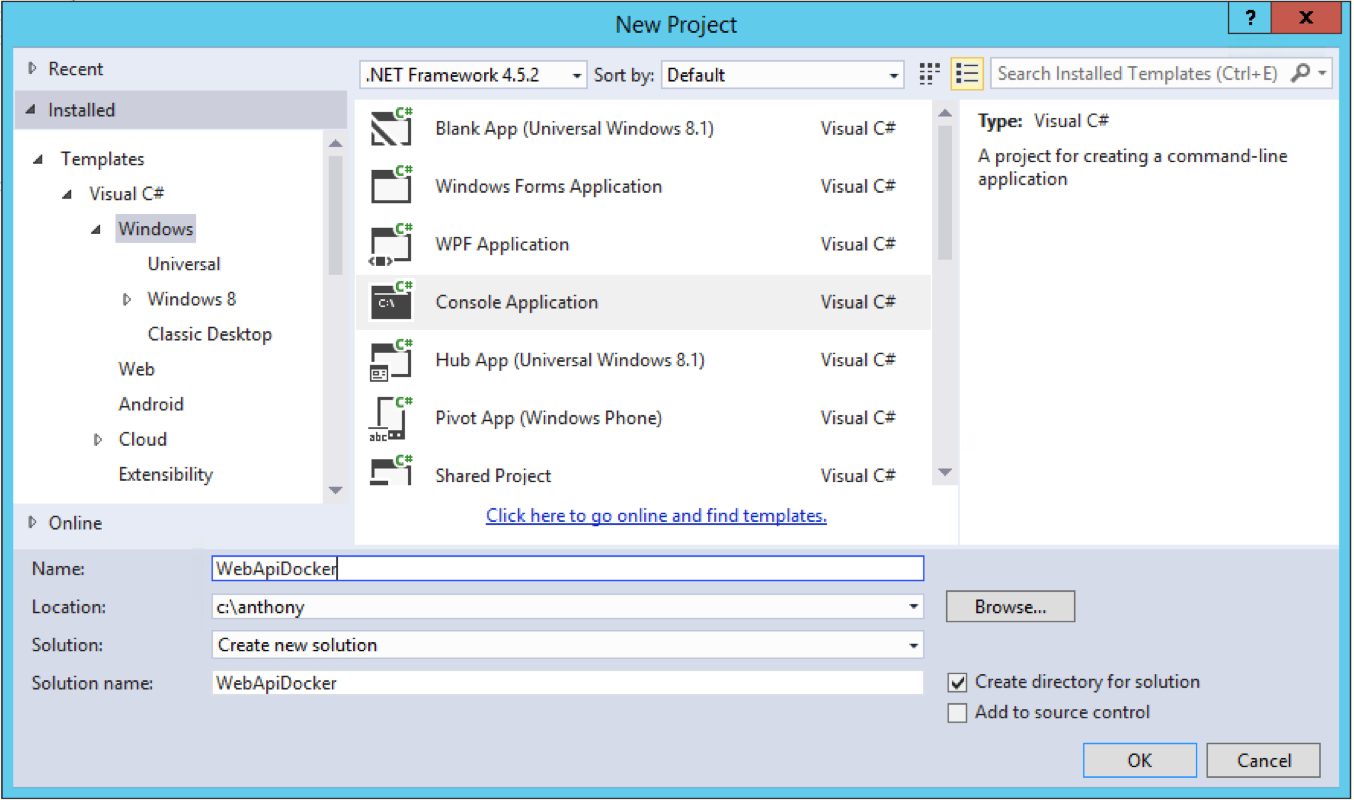Select the Web templates category
Image resolution: width=1354 pixels, height=800 pixels.
137,369
